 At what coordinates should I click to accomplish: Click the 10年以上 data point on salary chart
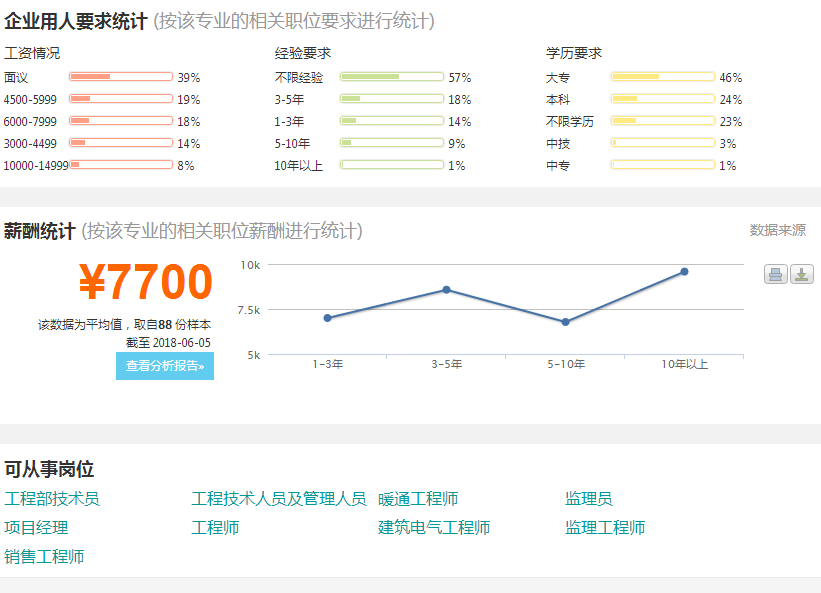click(684, 272)
